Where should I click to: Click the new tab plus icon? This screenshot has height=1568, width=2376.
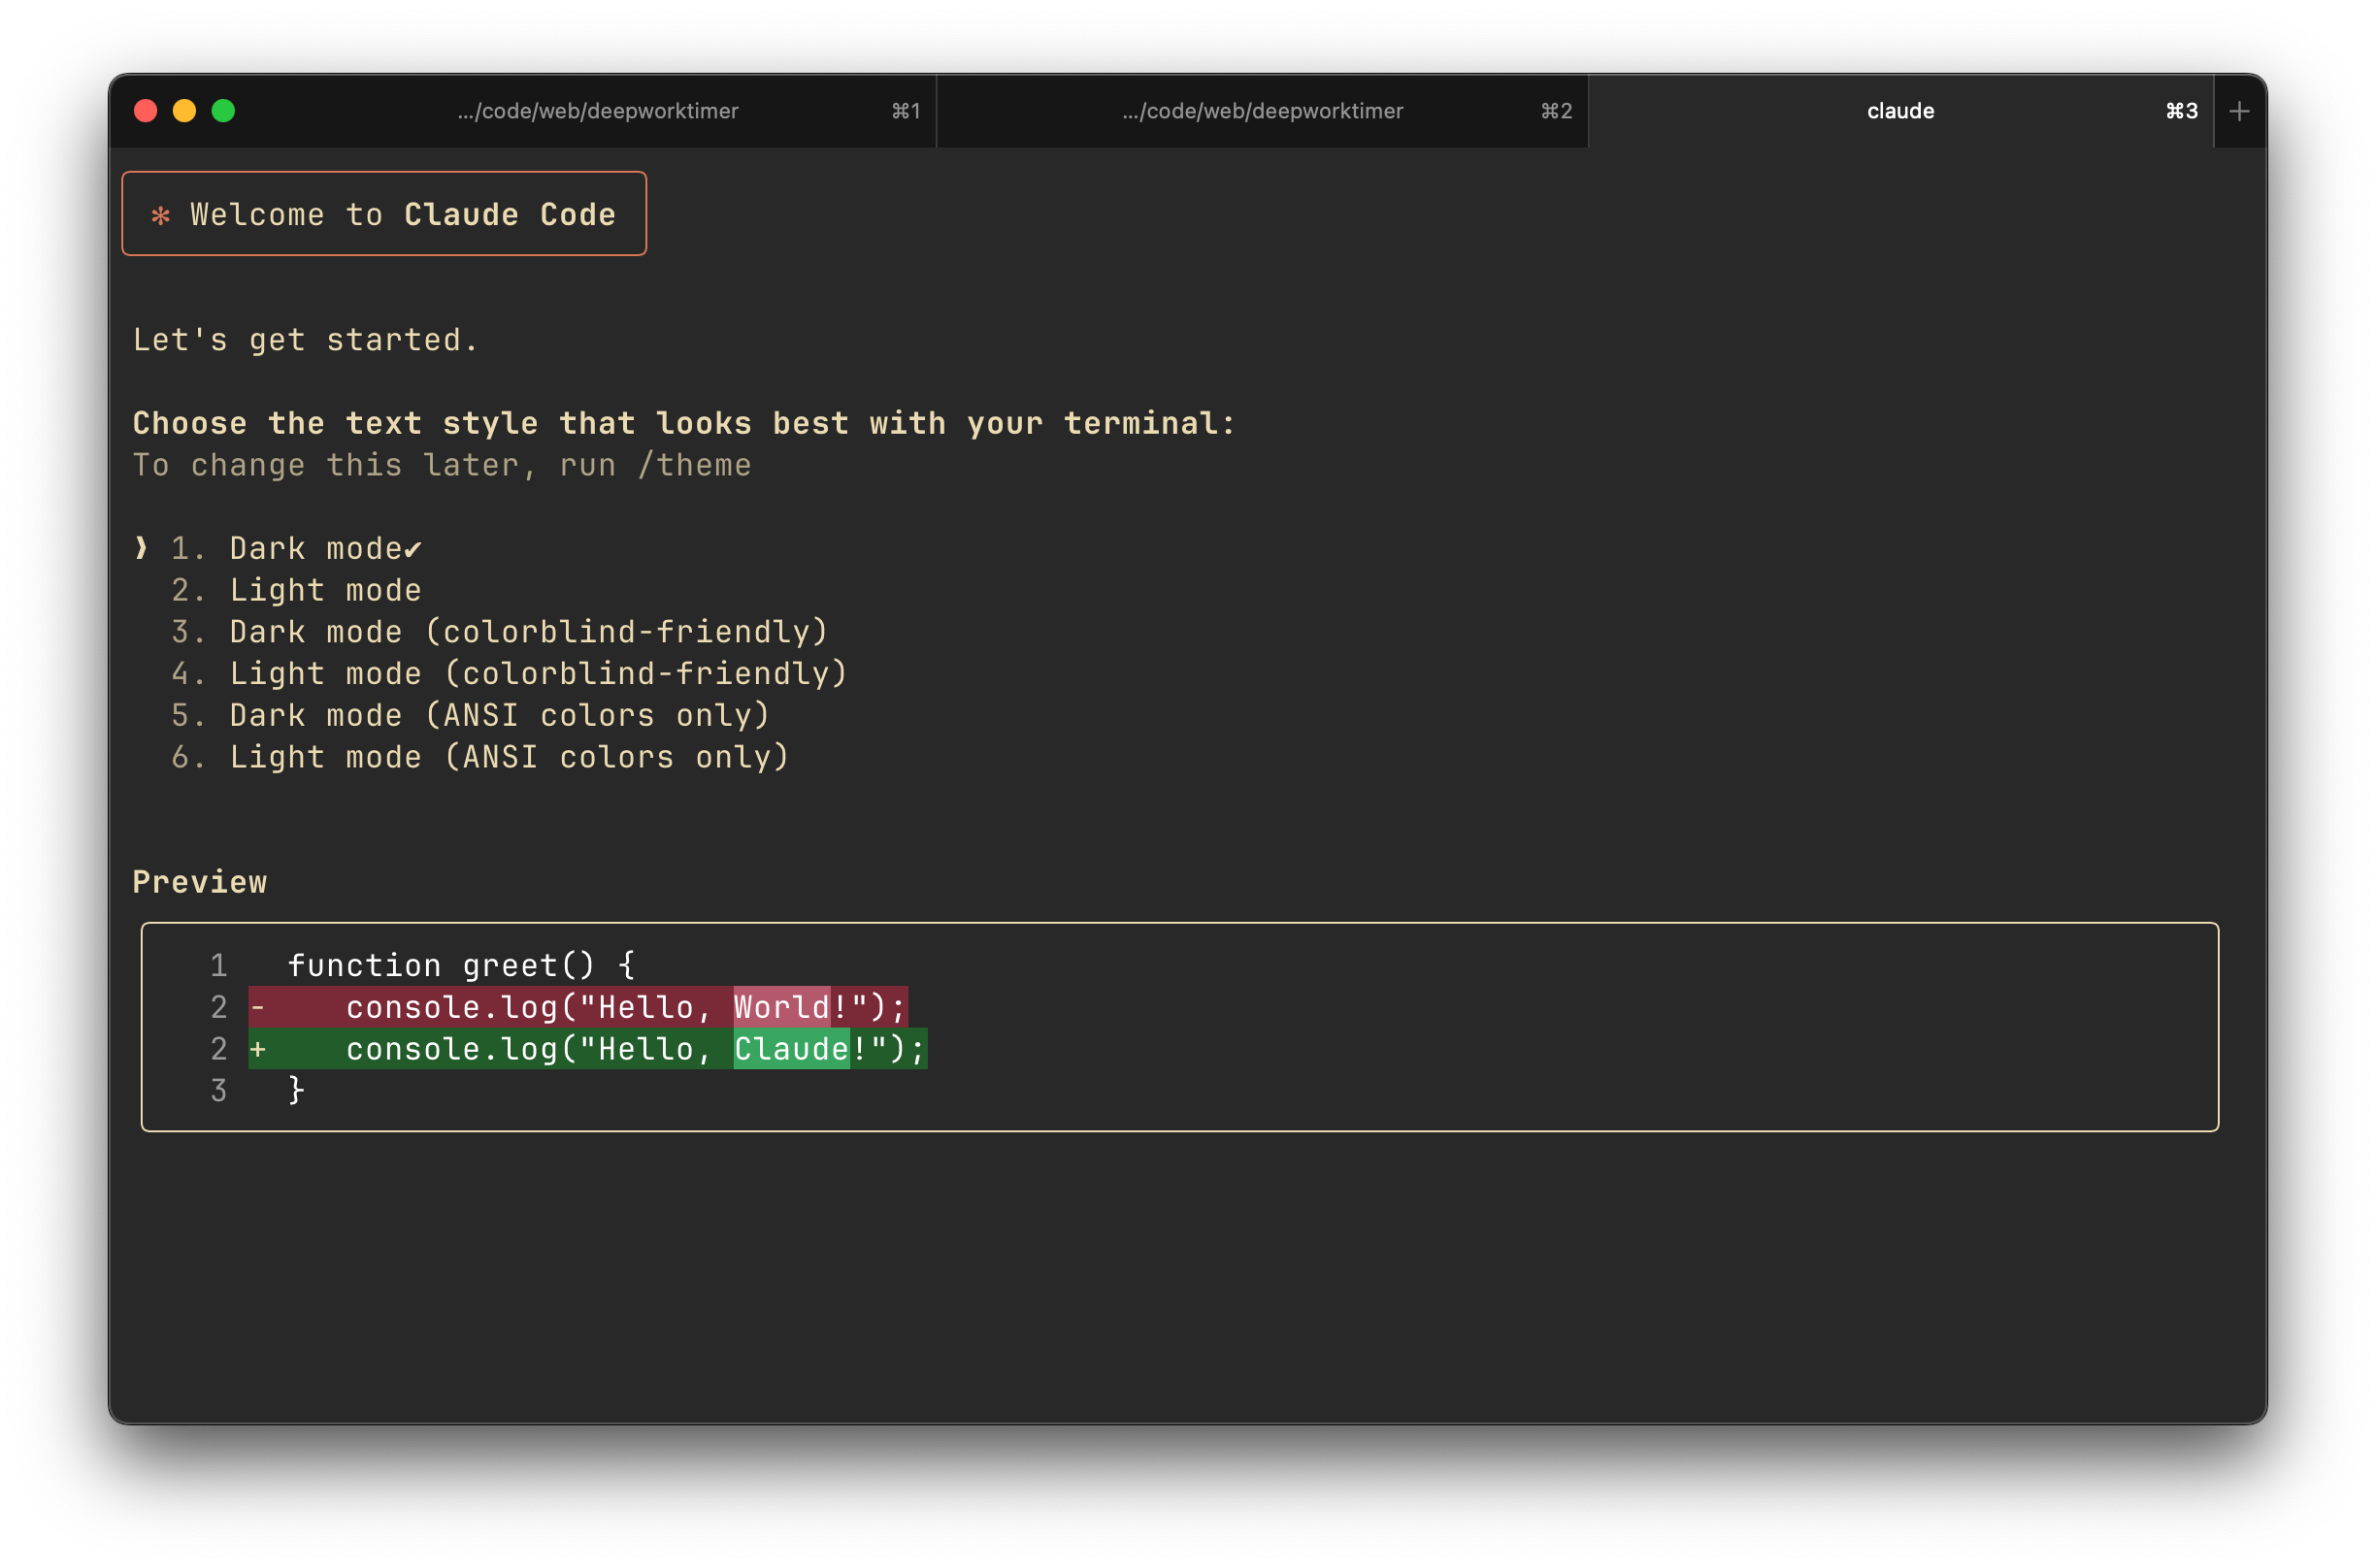2239,111
